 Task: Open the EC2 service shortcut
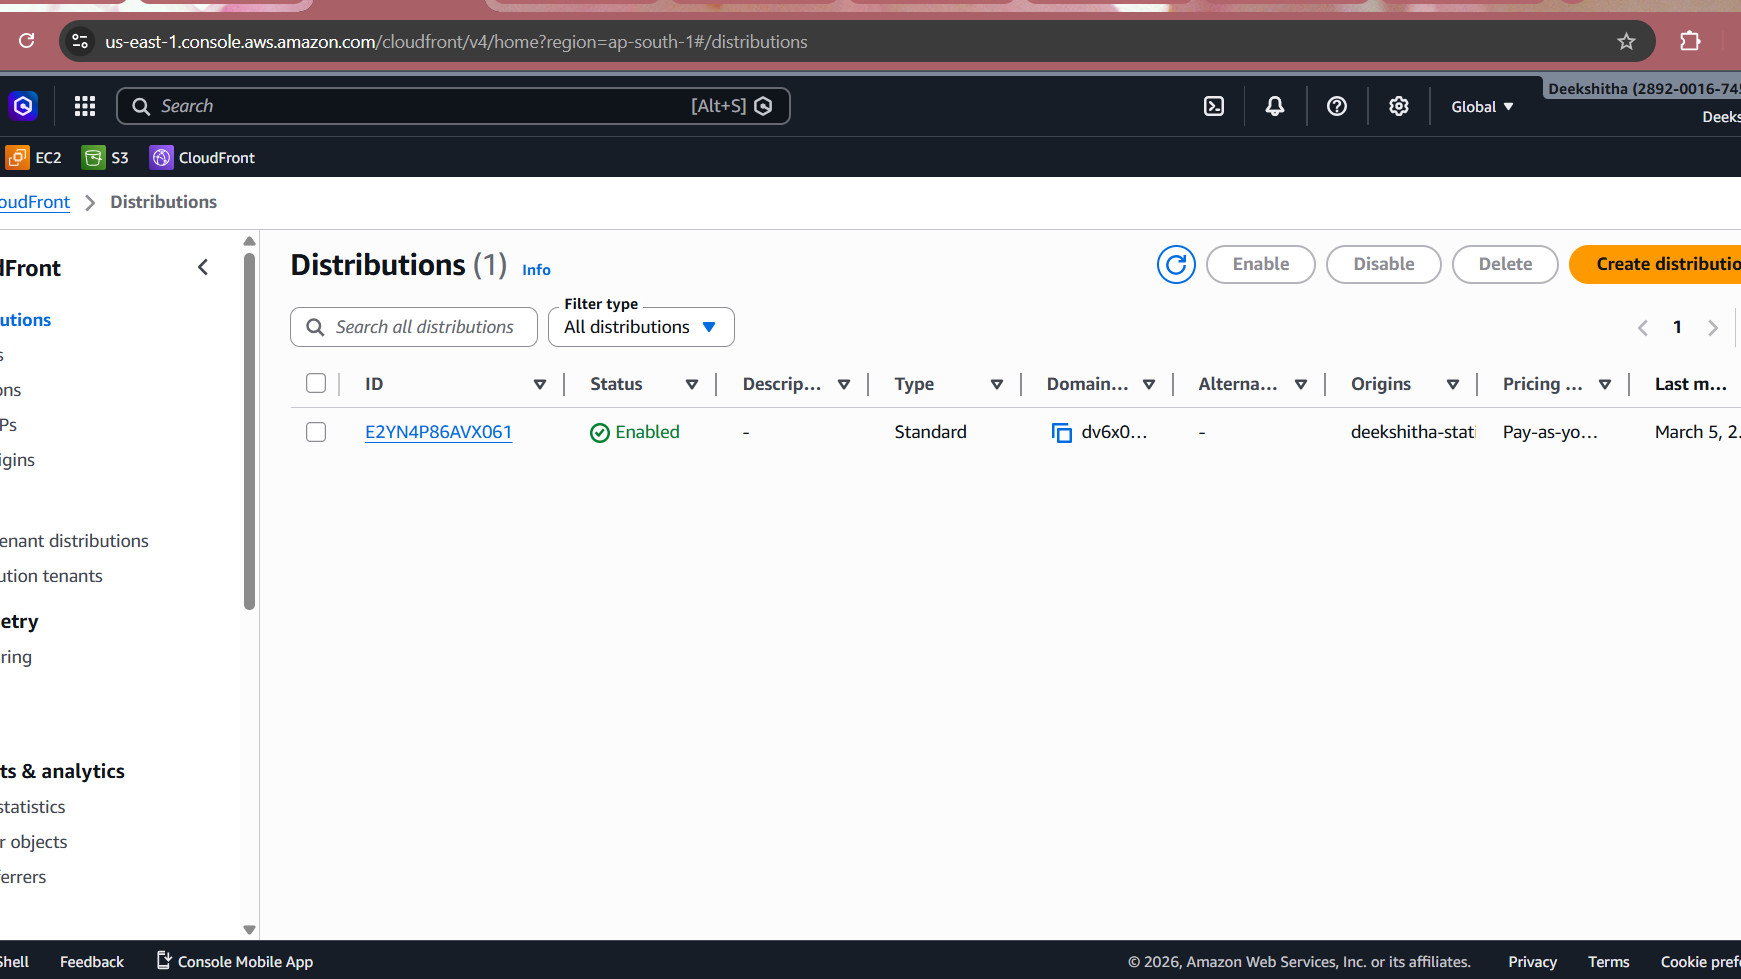pos(34,158)
